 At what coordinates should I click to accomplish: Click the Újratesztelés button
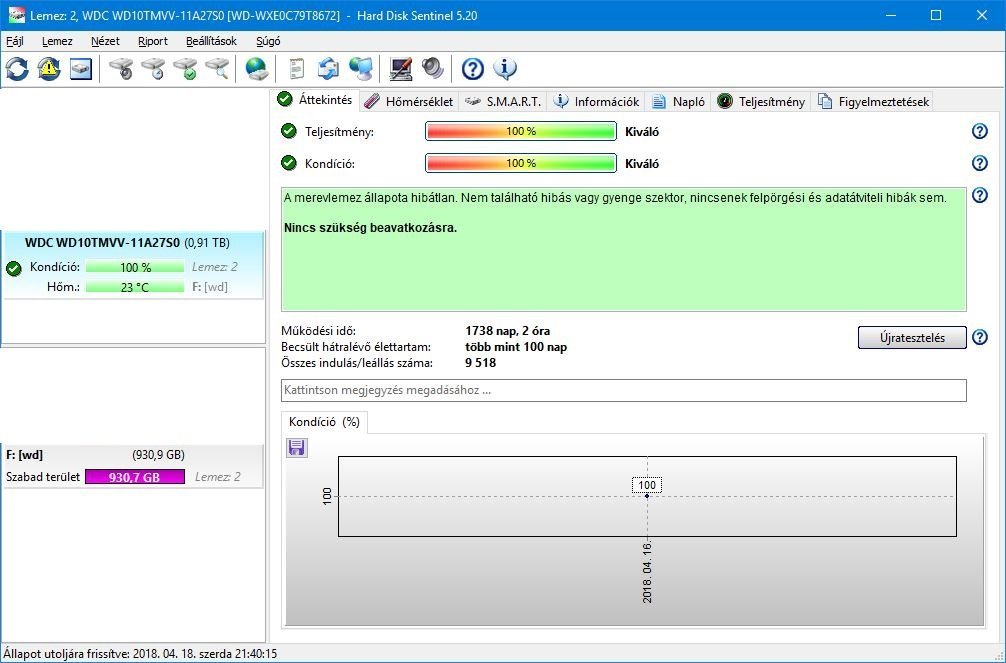point(912,338)
